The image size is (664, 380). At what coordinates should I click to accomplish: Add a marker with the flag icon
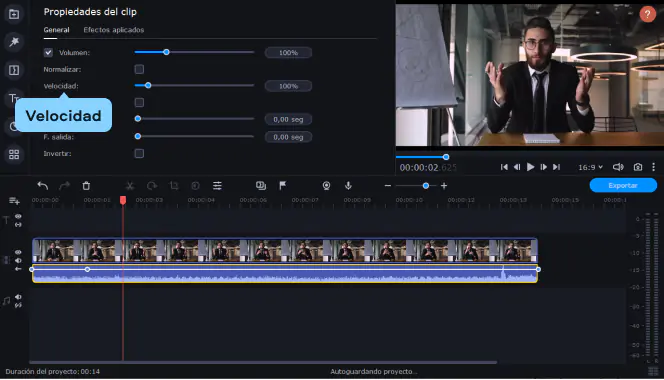(x=282, y=185)
